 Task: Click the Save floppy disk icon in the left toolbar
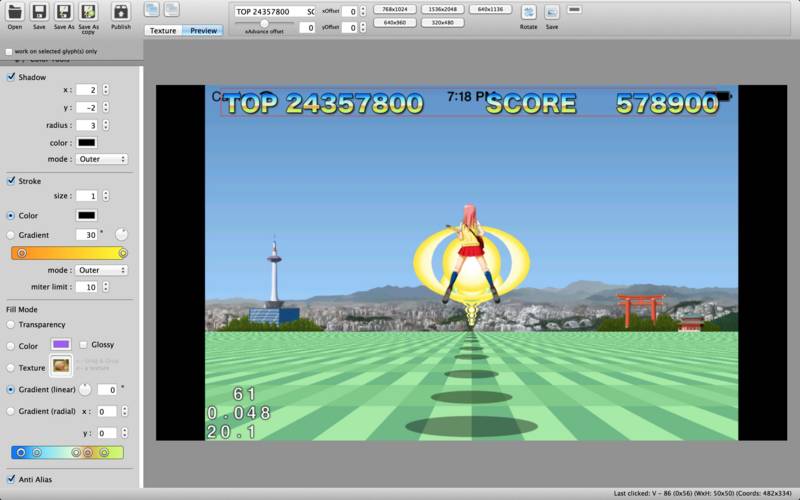pyautogui.click(x=39, y=12)
